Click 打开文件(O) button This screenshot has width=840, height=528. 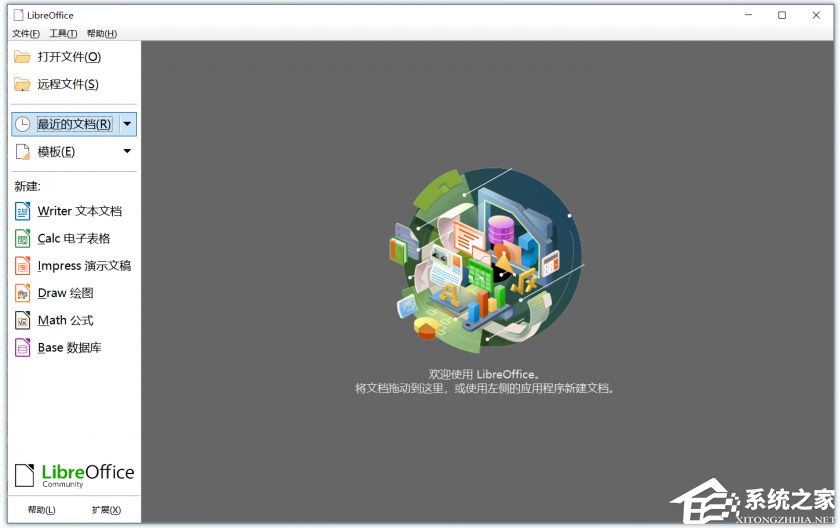click(x=69, y=57)
